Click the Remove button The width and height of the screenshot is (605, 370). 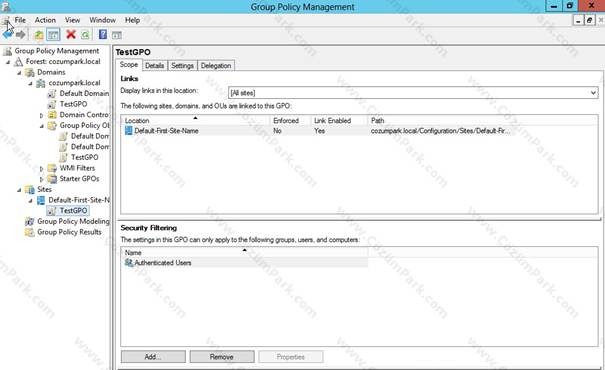coord(222,357)
